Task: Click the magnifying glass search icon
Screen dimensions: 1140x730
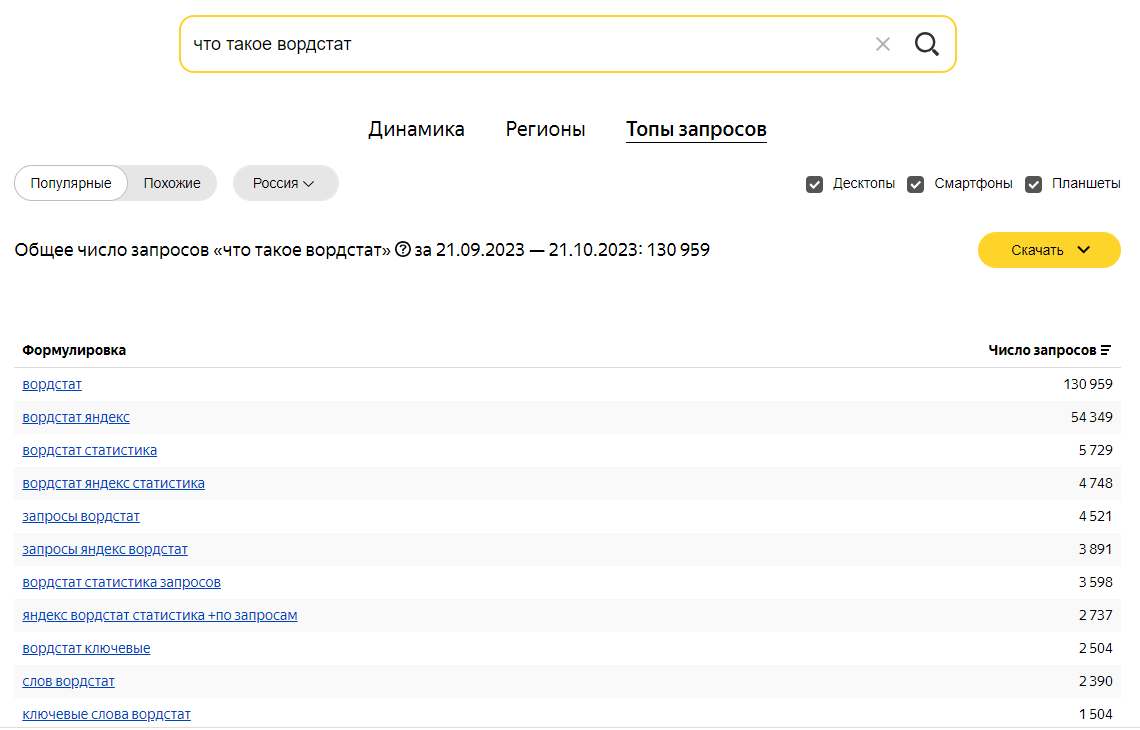Action: point(926,44)
